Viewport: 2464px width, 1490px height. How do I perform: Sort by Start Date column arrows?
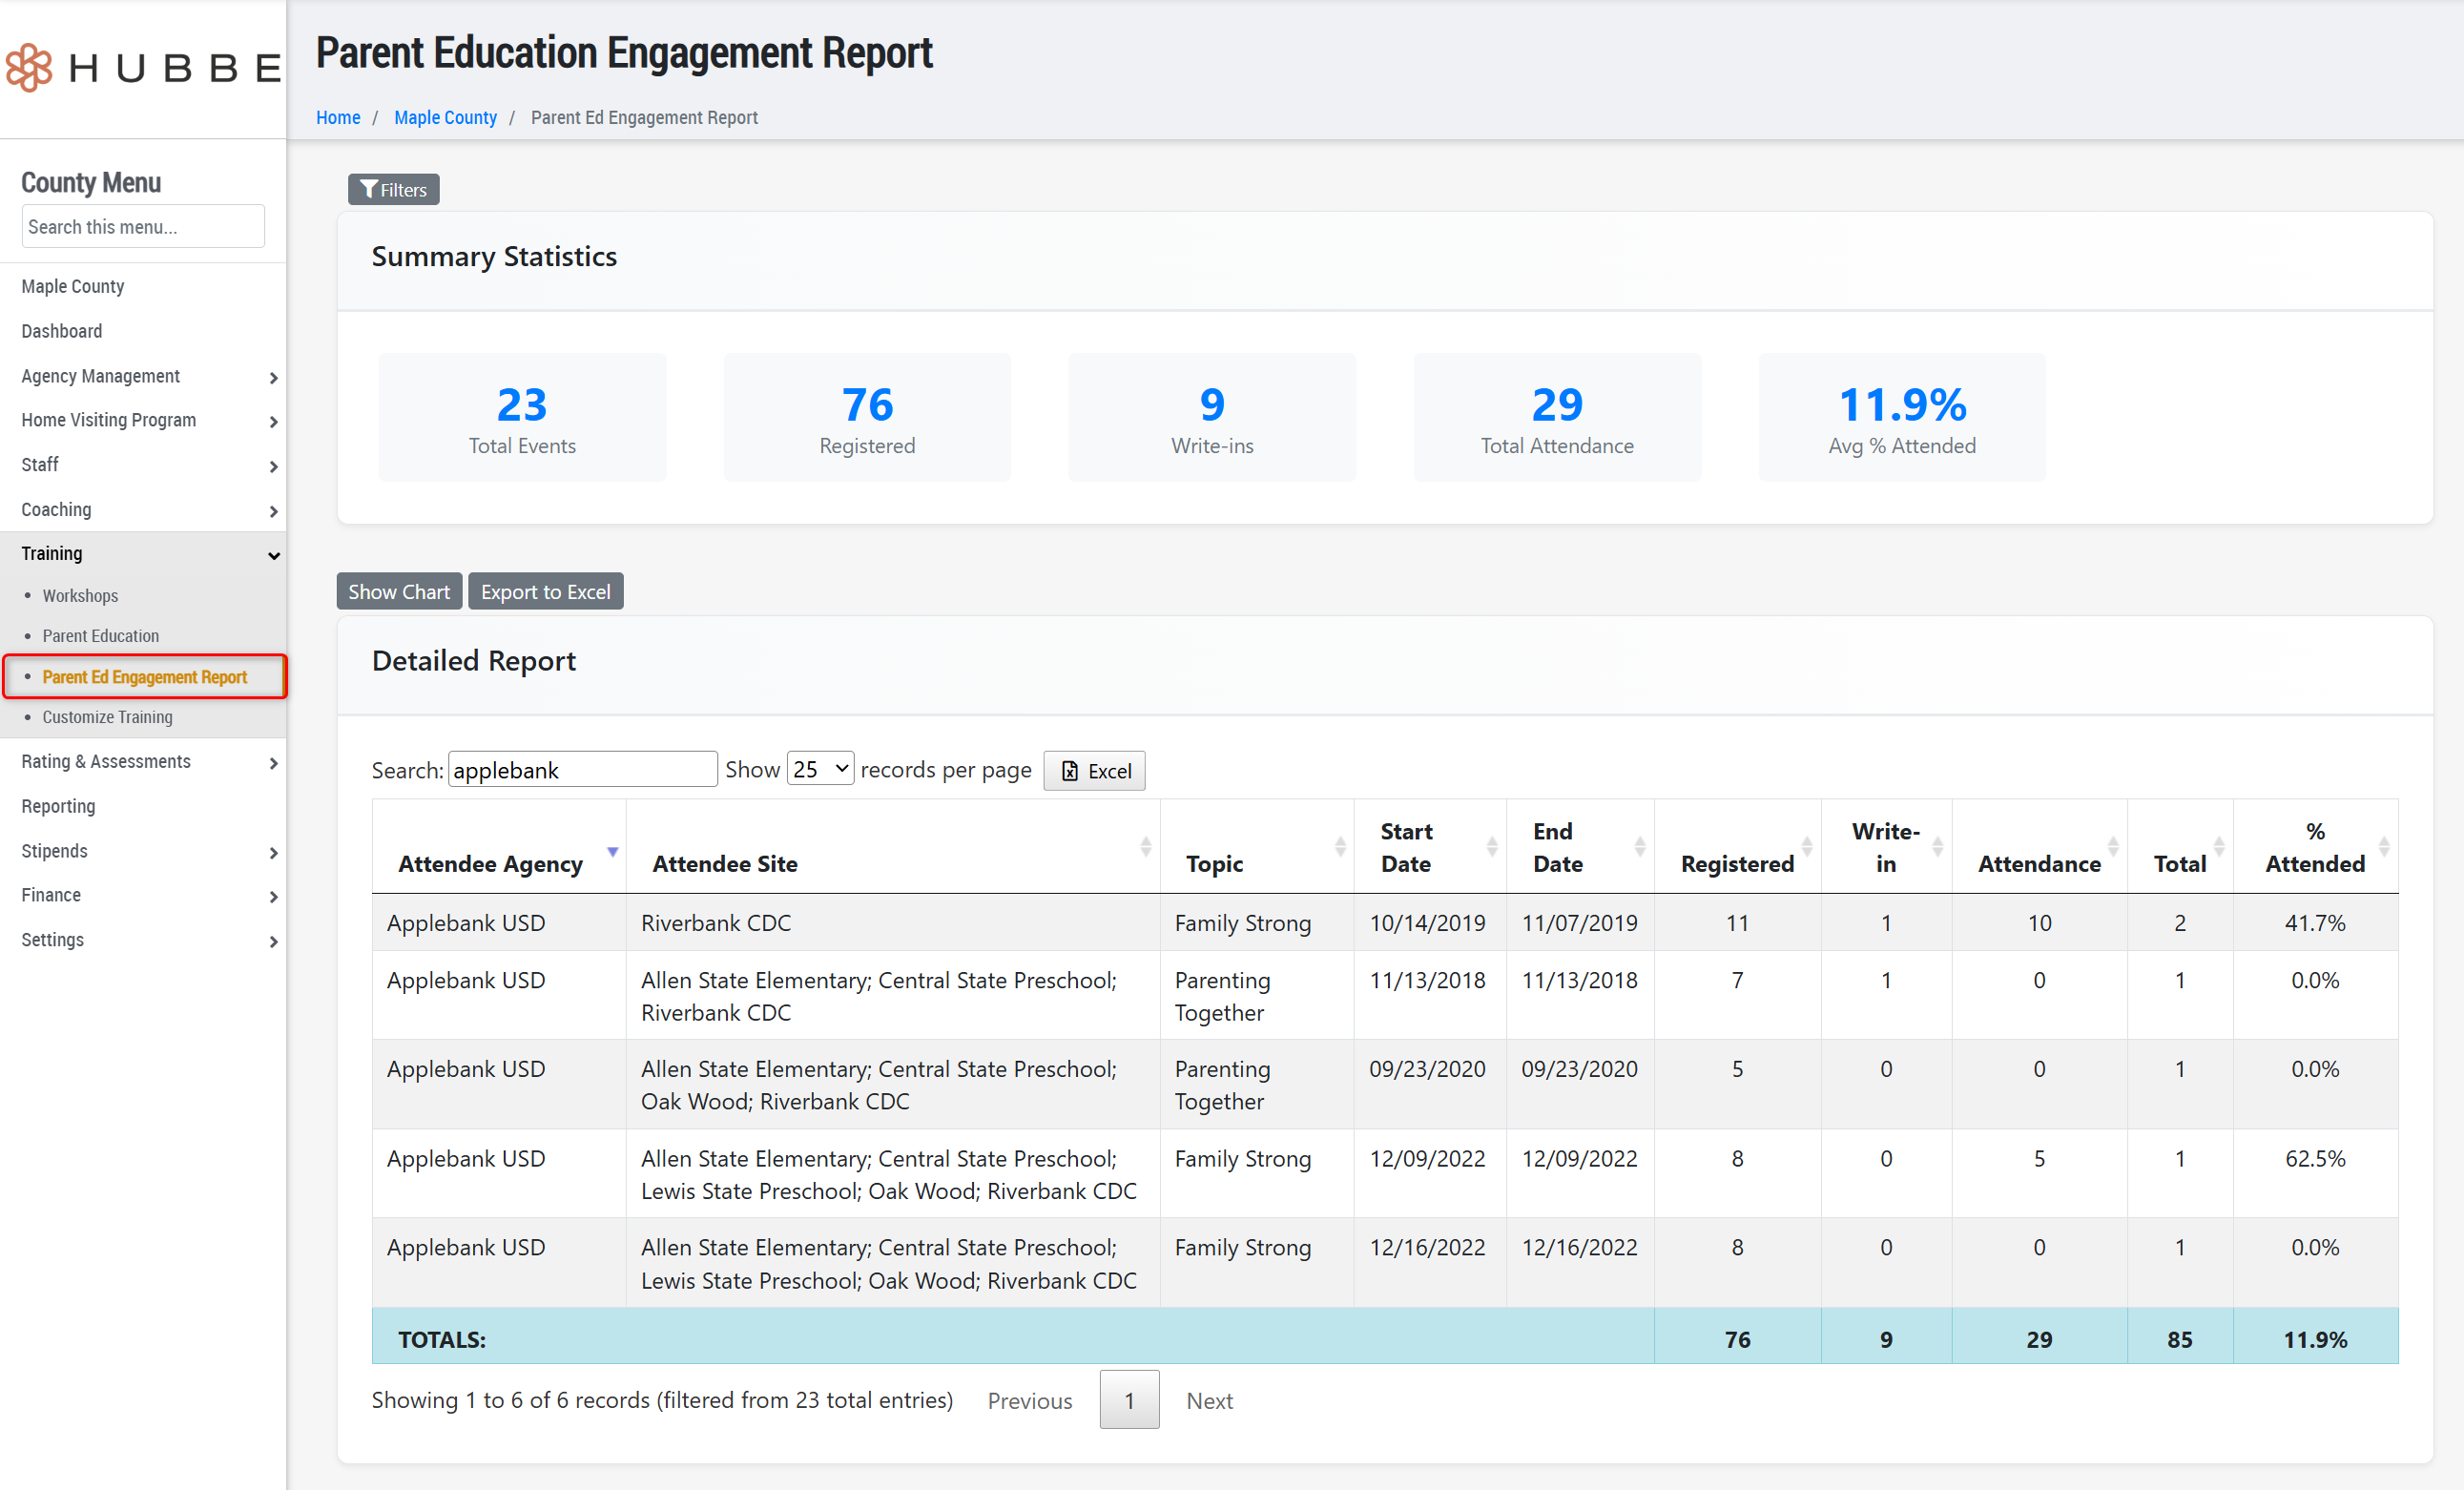pyautogui.click(x=1491, y=847)
